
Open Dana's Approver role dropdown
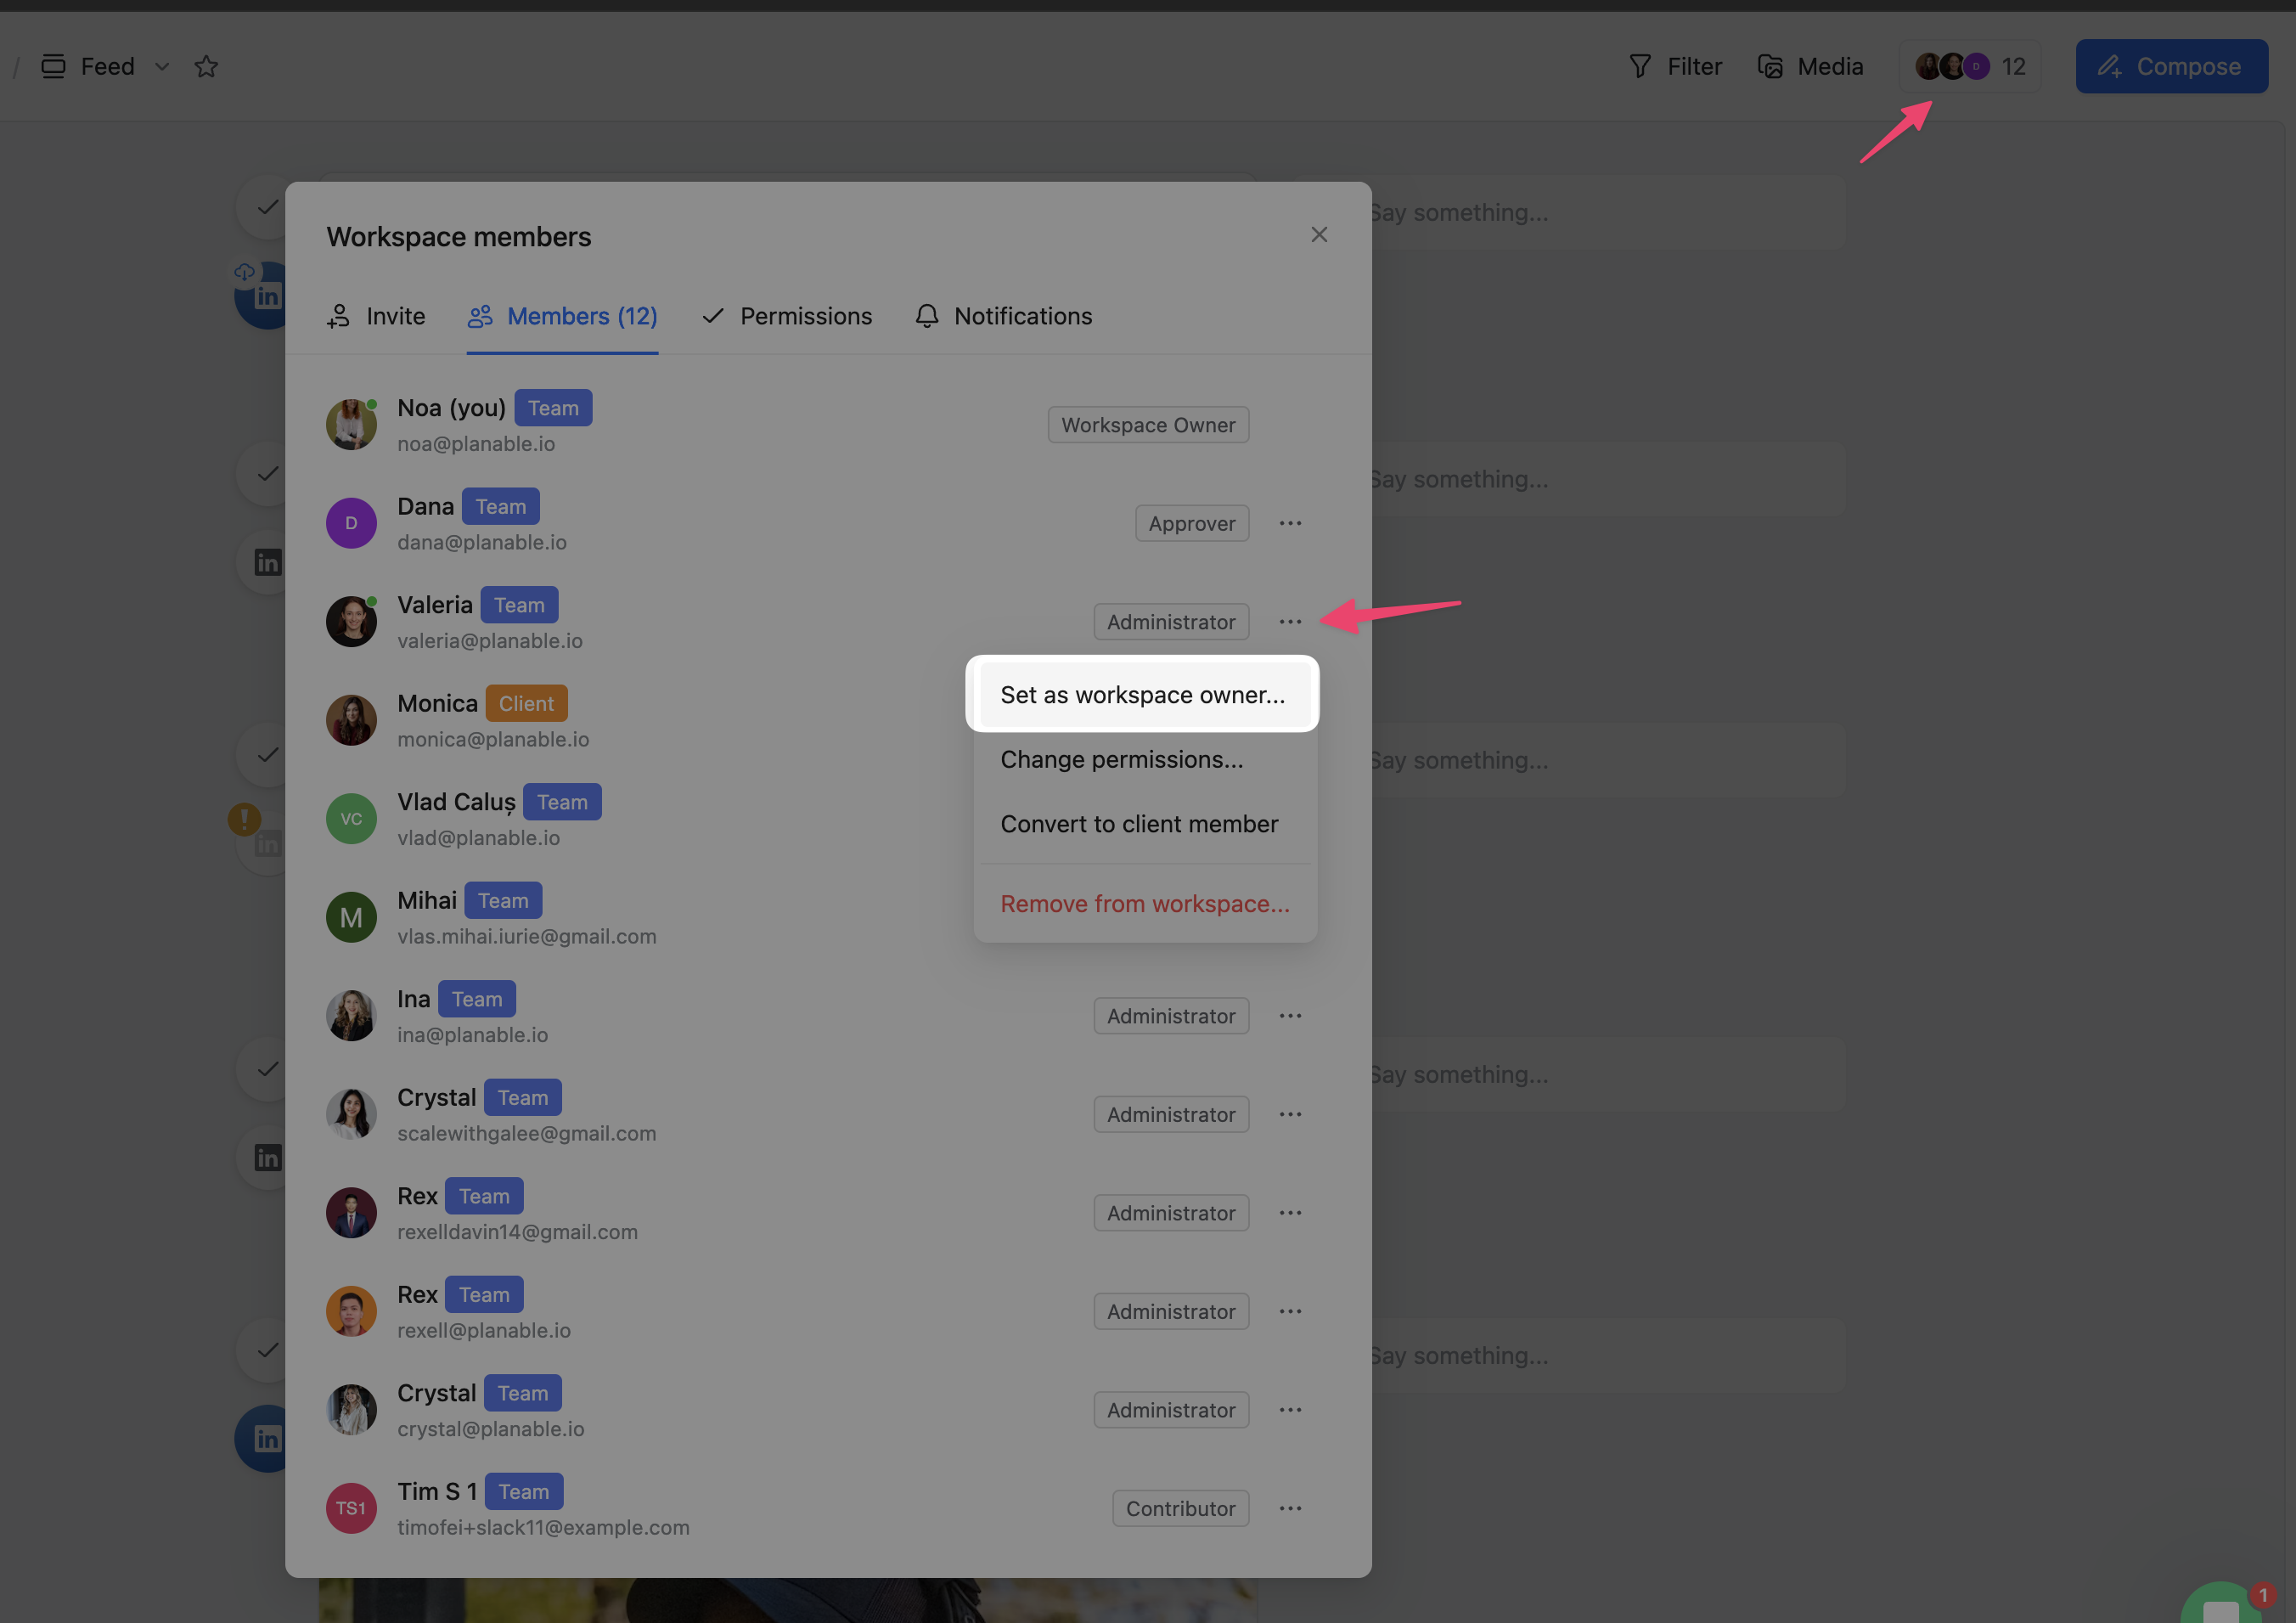point(1191,523)
